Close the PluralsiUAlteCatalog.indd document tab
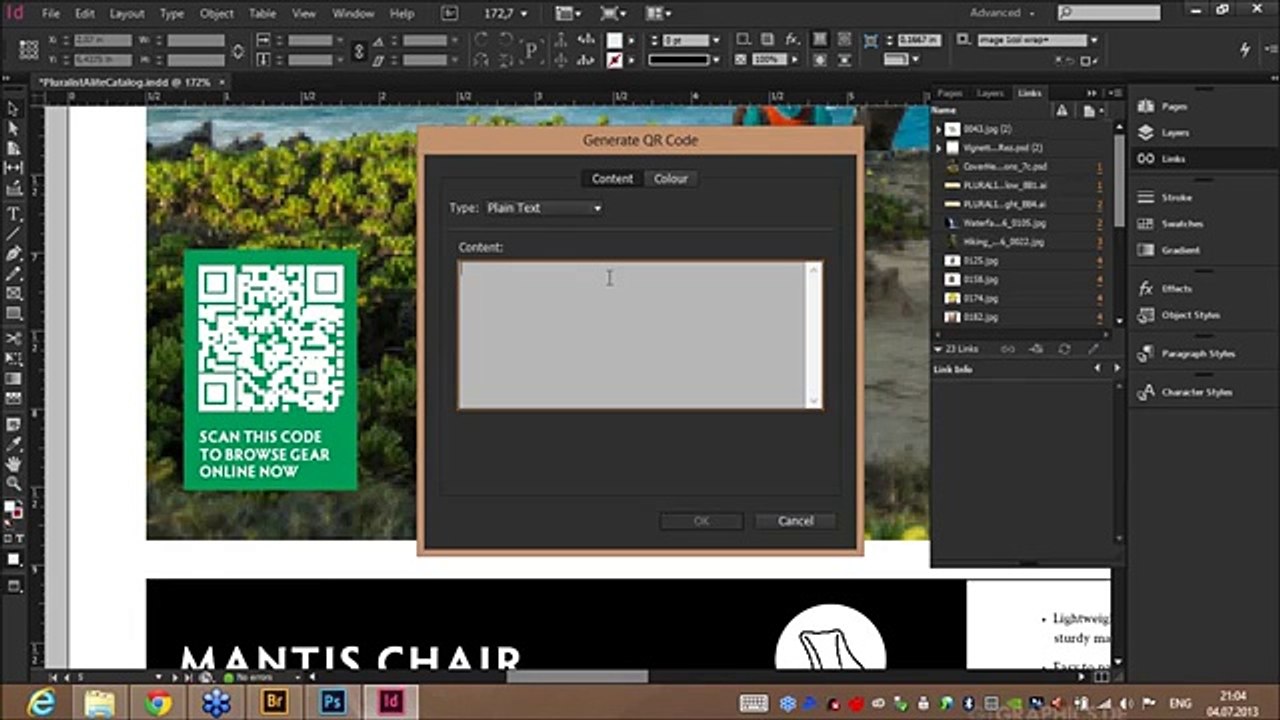 [x=220, y=82]
